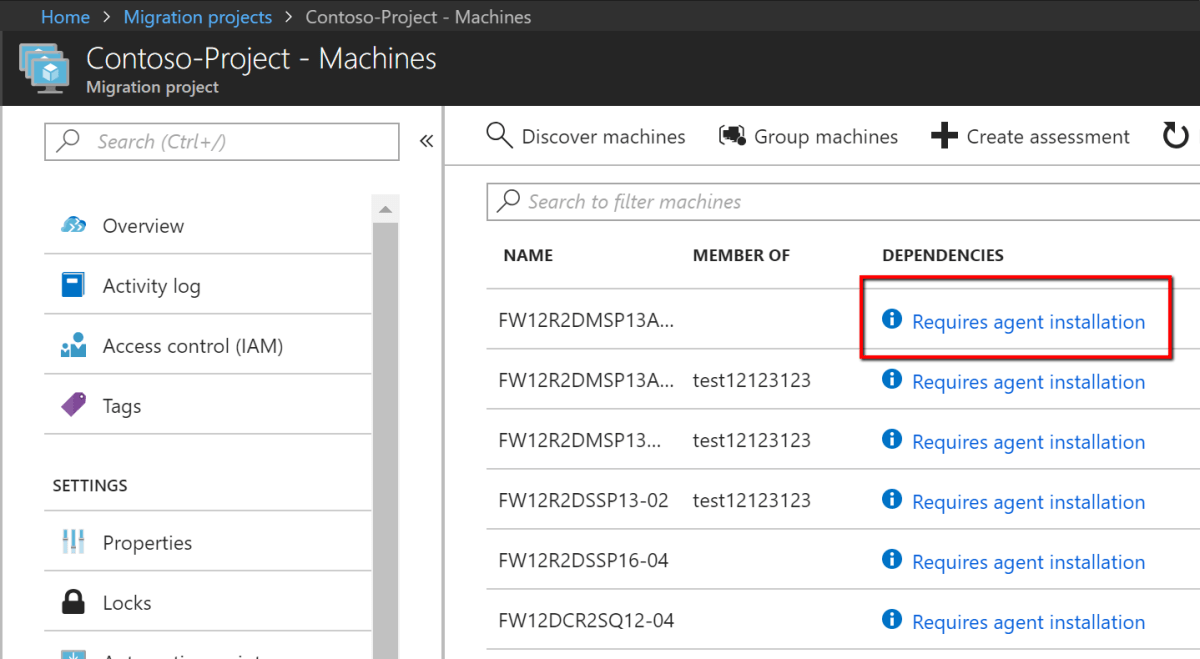Open highlighted Requires agent installation link
Viewport: 1200px width, 659px height.
[x=1028, y=322]
